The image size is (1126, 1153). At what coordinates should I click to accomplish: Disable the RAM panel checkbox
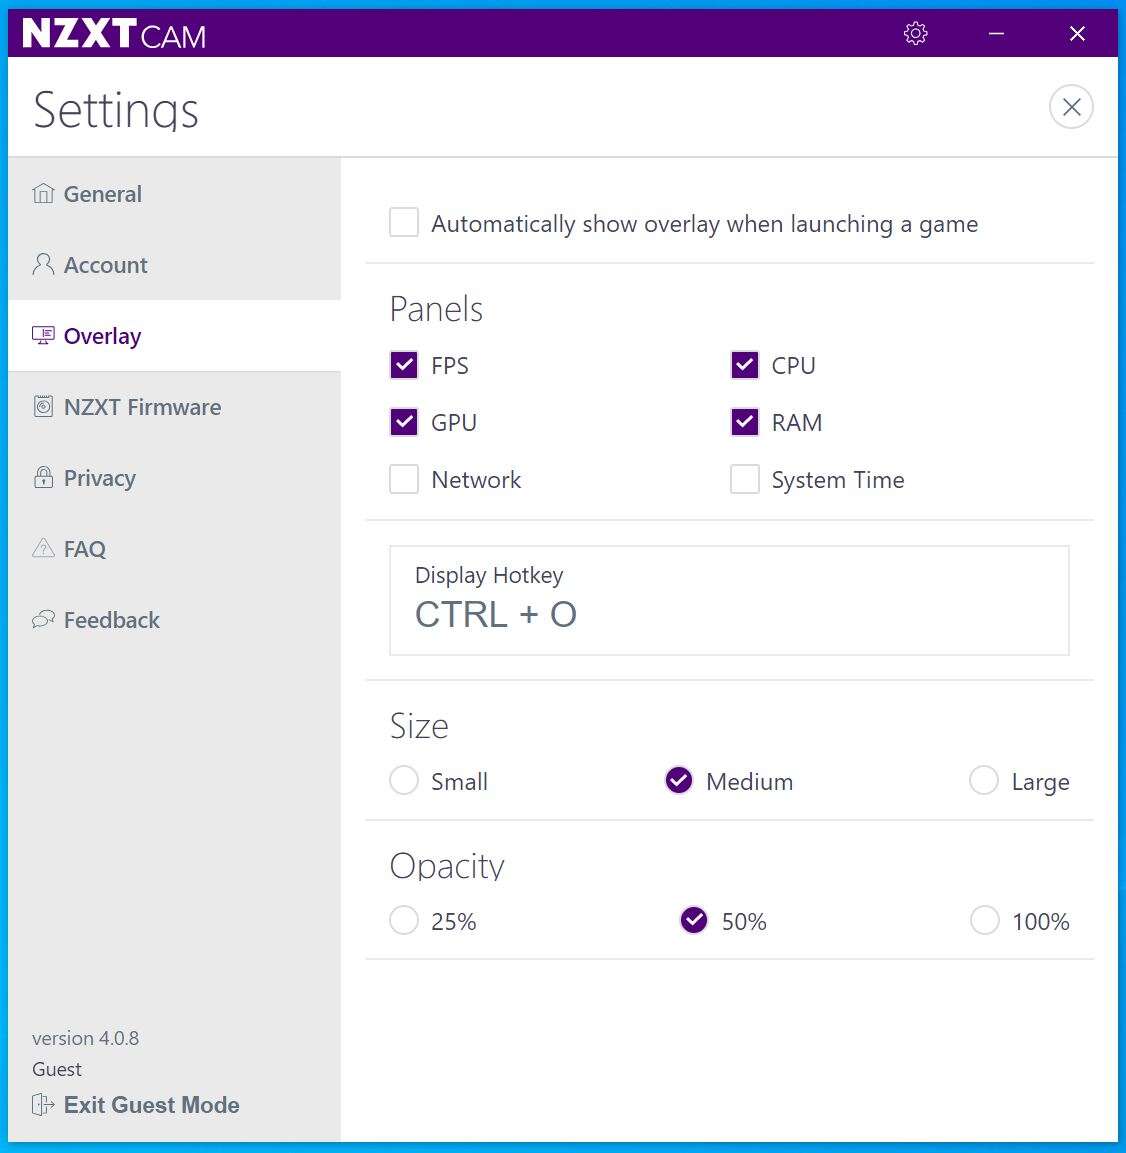[x=745, y=422]
